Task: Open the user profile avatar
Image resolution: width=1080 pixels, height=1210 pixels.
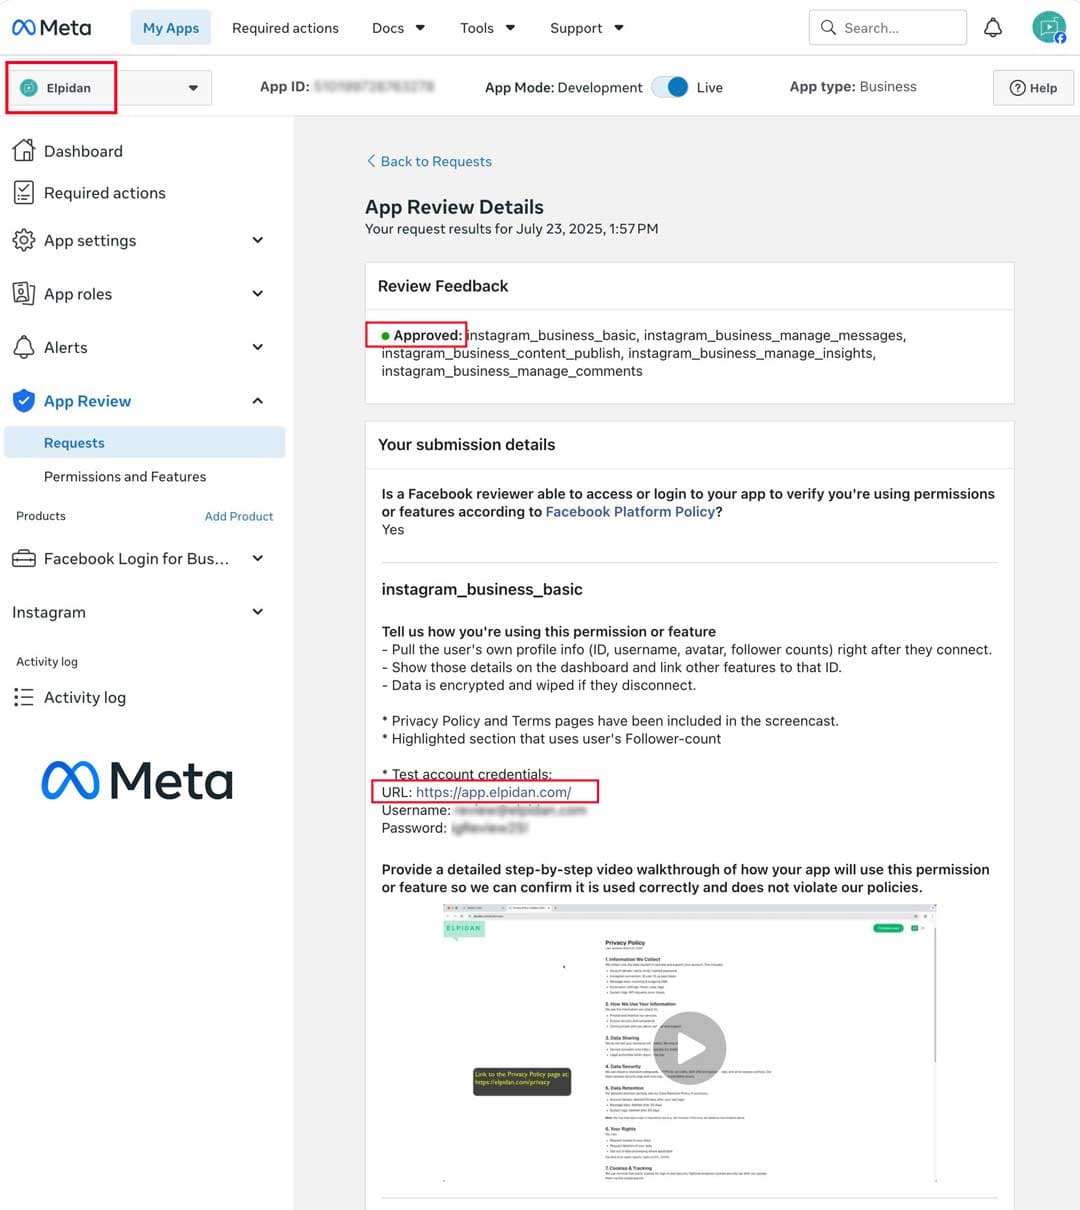Action: pos(1049,27)
